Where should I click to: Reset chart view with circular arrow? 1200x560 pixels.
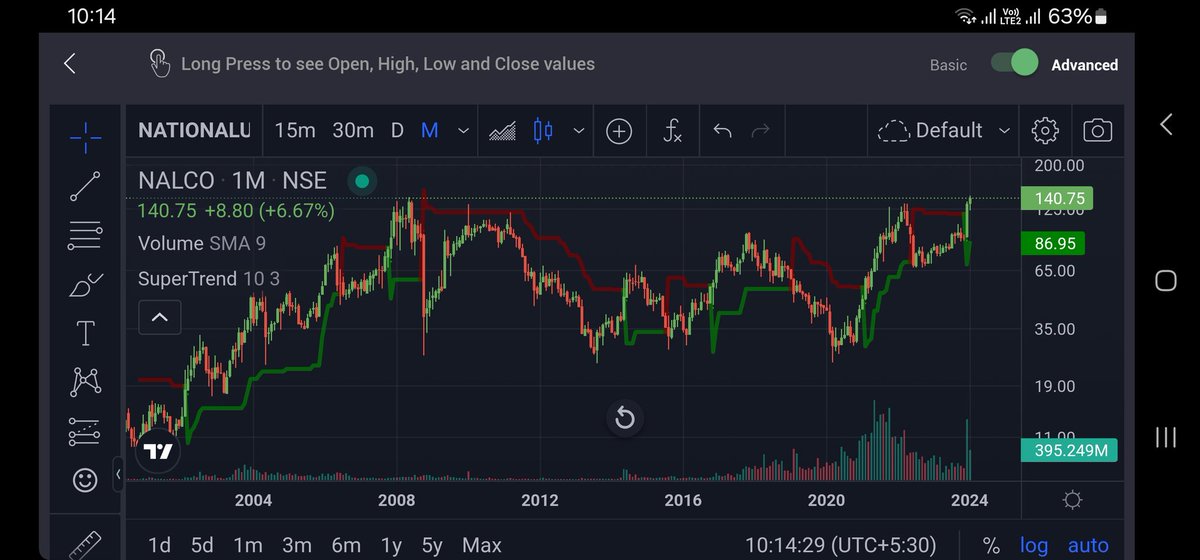click(624, 417)
